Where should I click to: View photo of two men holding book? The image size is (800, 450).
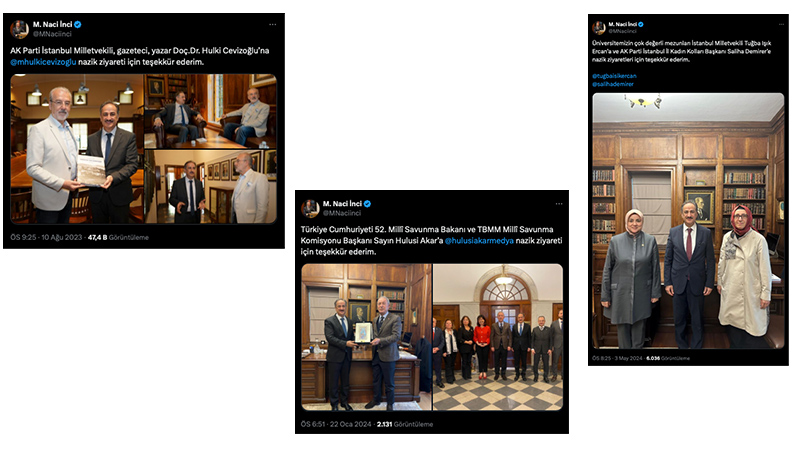pos(77,149)
